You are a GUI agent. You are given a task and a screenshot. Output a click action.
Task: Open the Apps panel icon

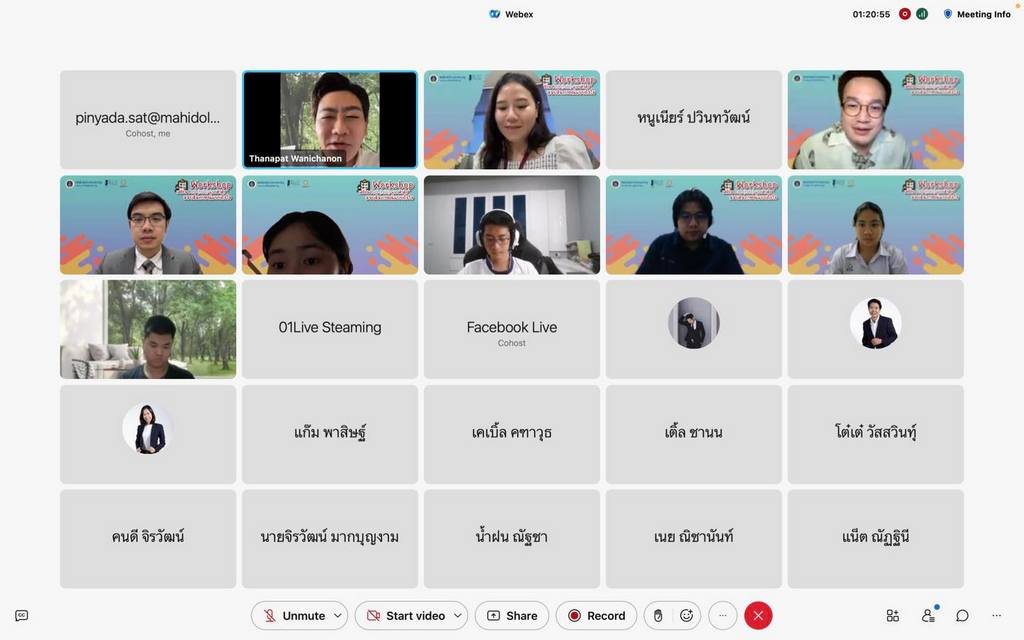coord(893,616)
